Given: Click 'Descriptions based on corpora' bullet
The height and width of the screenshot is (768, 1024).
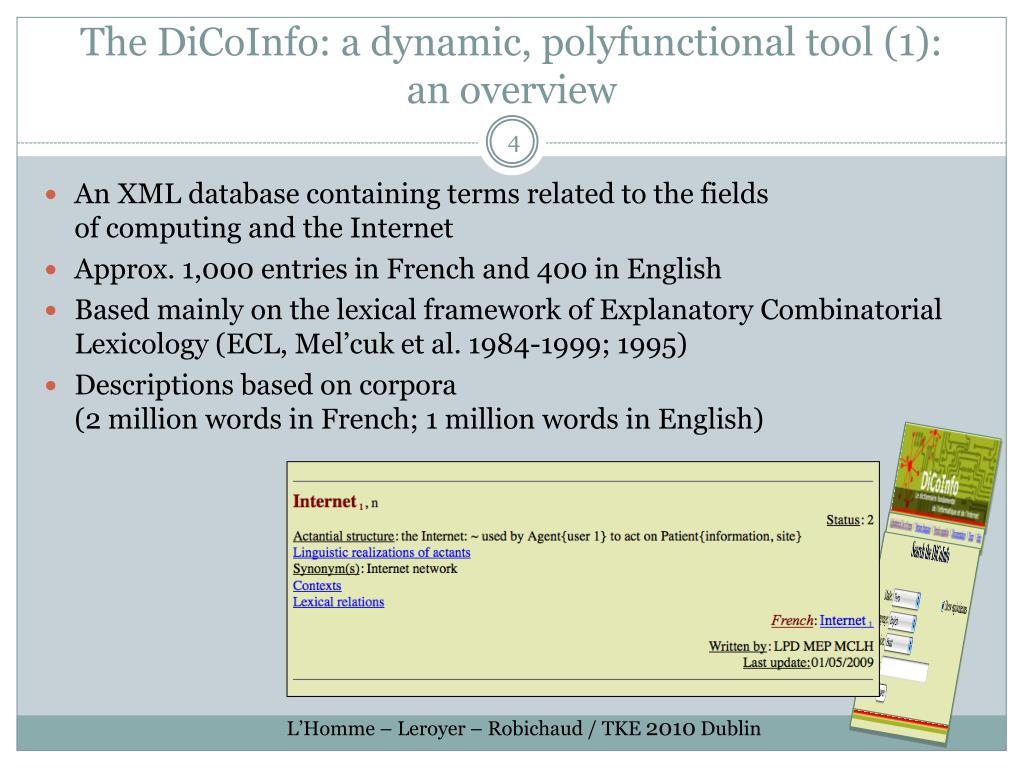Looking at the screenshot, I should tap(419, 402).
